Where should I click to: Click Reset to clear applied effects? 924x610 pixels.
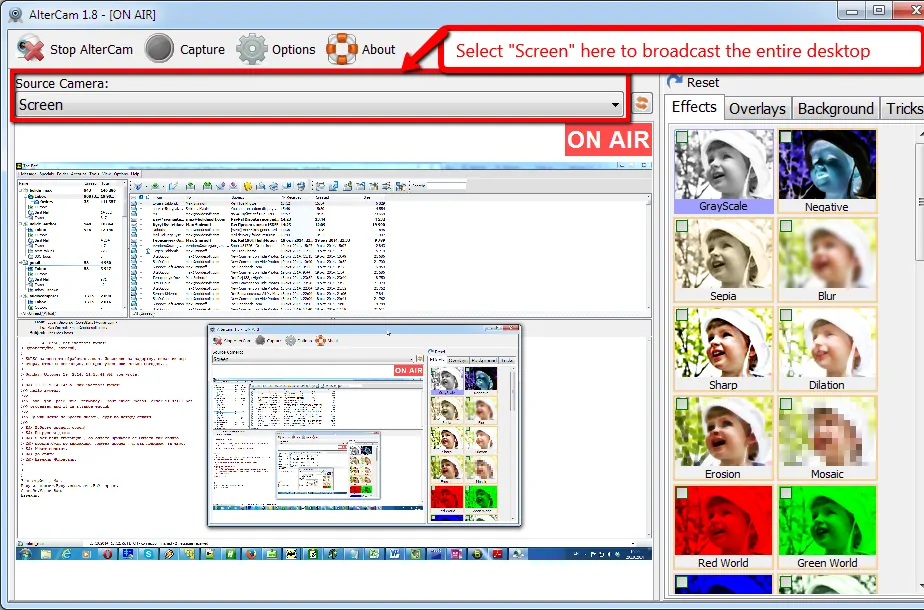(694, 83)
